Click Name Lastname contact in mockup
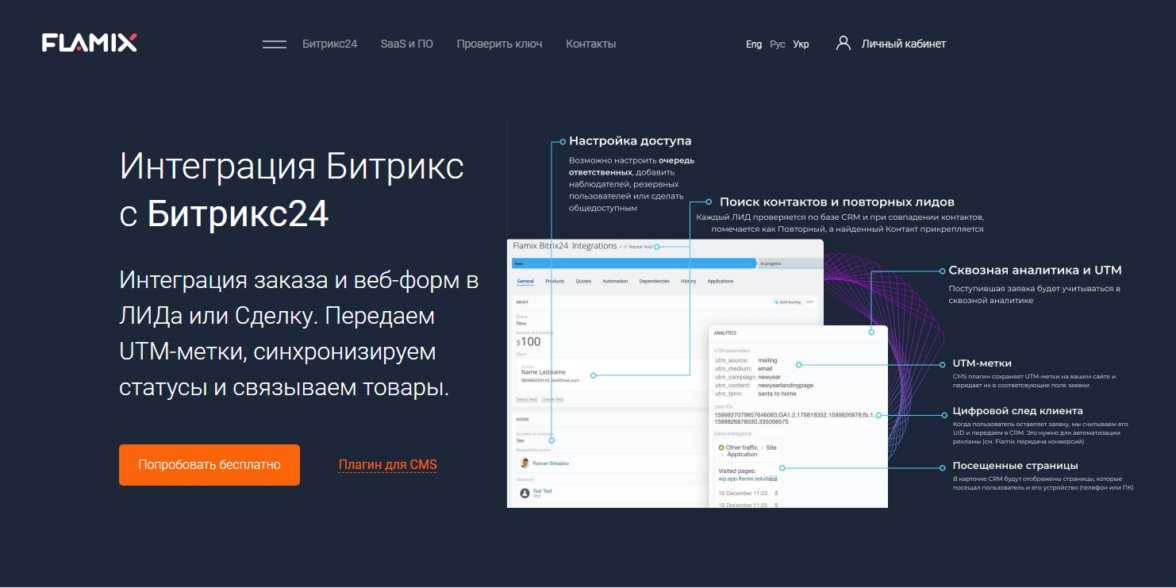This screenshot has width=1176, height=588. coord(543,372)
